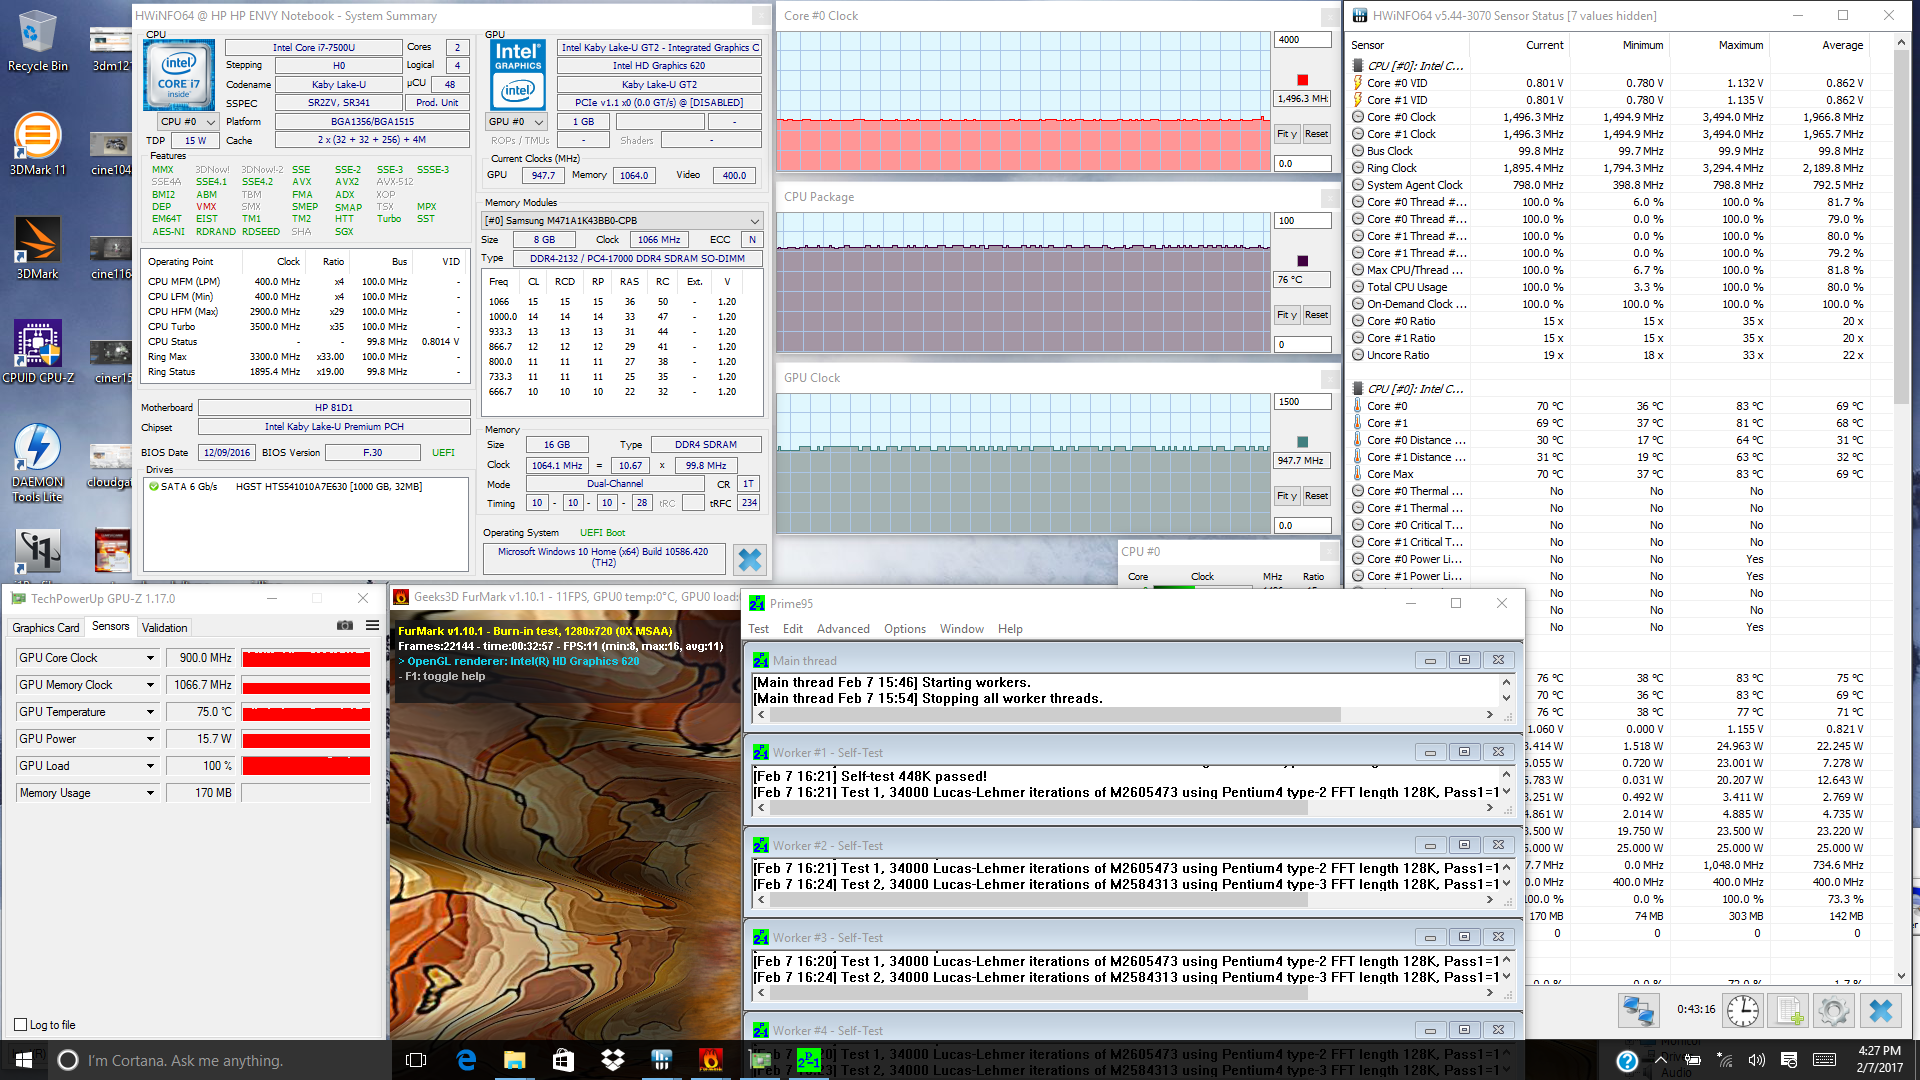This screenshot has width=1920, height=1080.
Task: Click Fit y on the GPU Clock graph
Action: point(1286,496)
